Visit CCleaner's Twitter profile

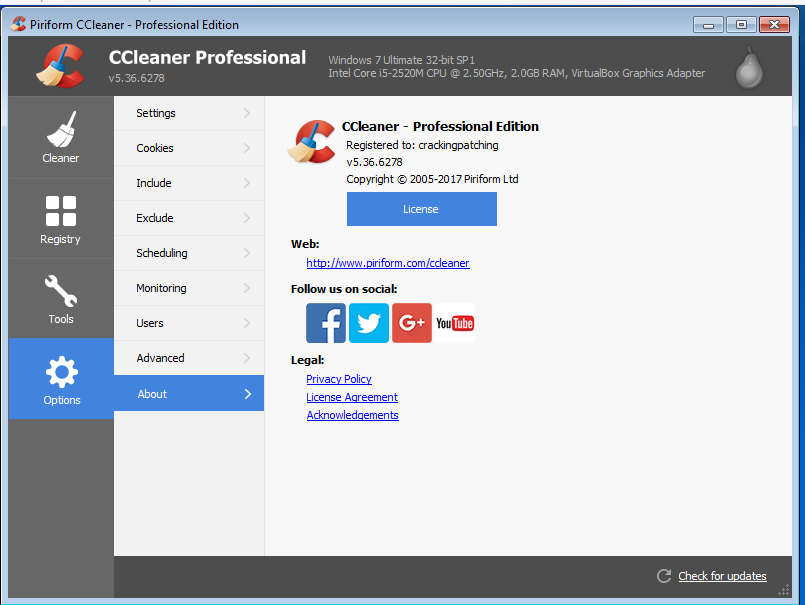(368, 322)
